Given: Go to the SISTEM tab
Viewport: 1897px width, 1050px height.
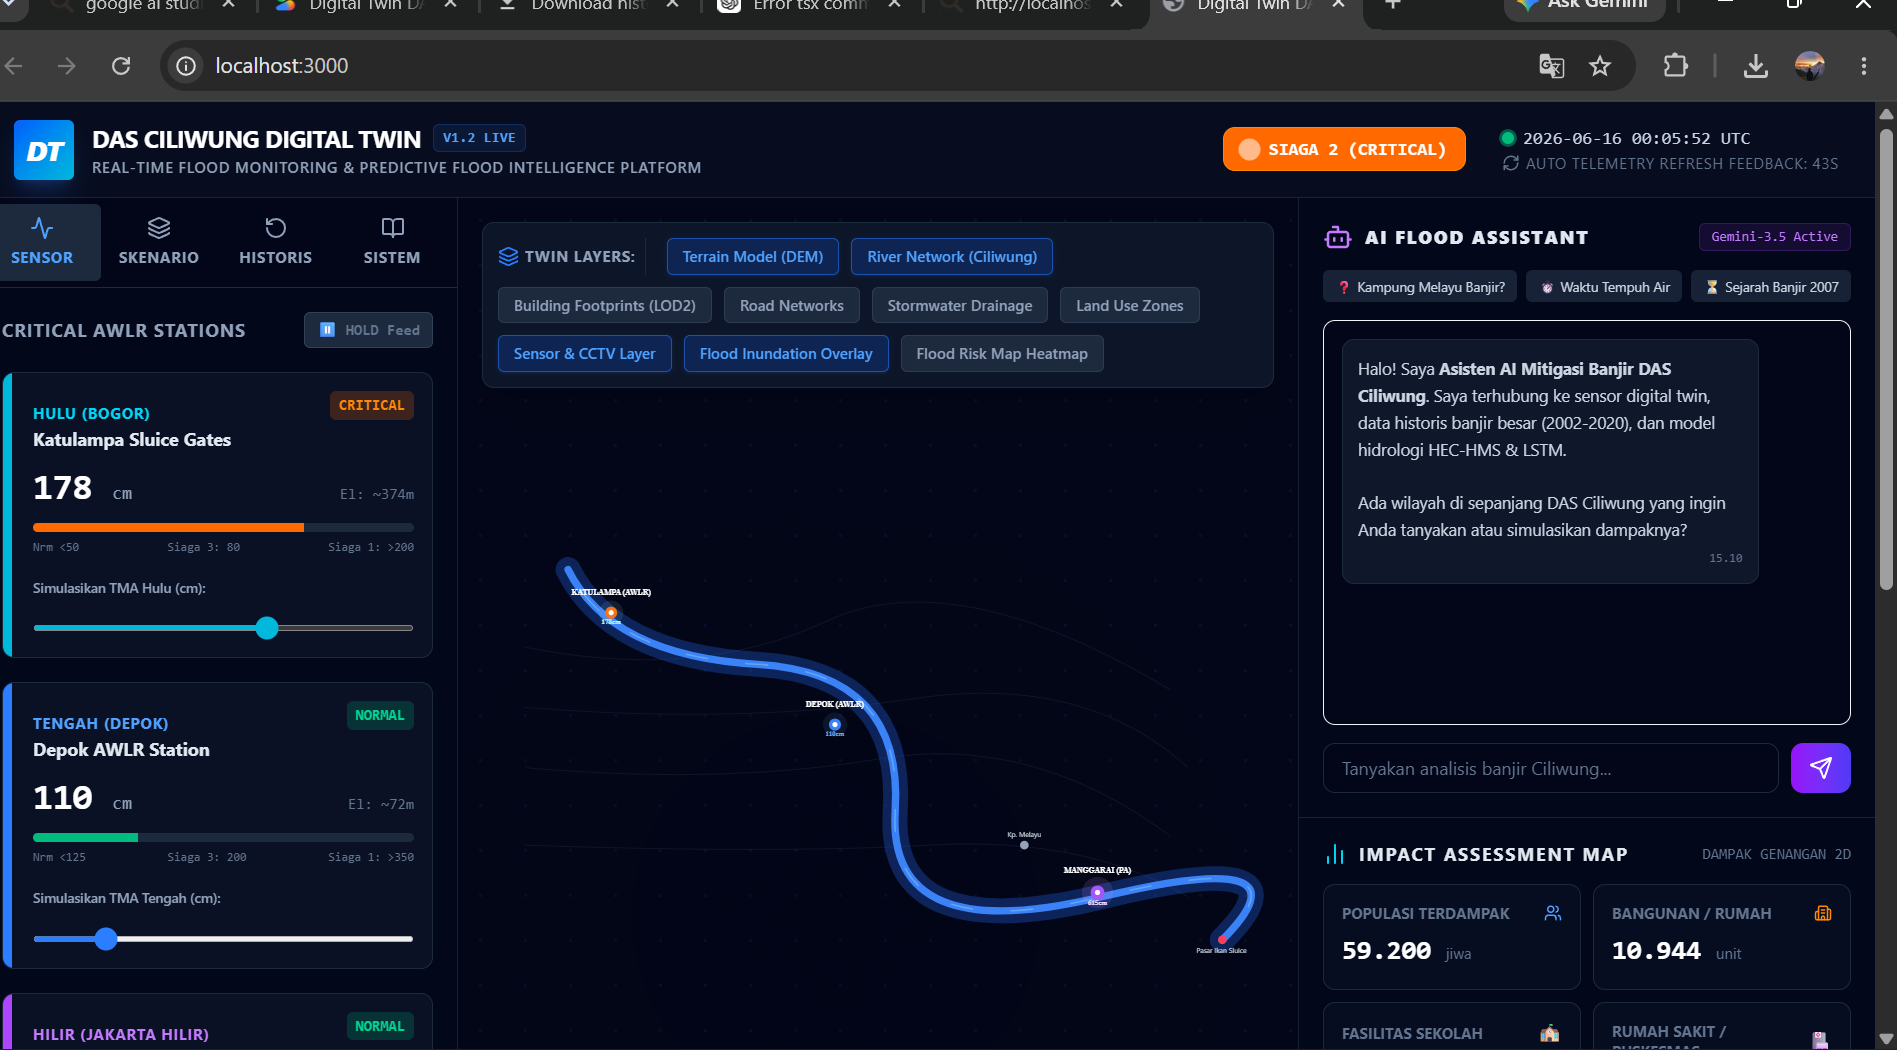Looking at the screenshot, I should tap(392, 242).
